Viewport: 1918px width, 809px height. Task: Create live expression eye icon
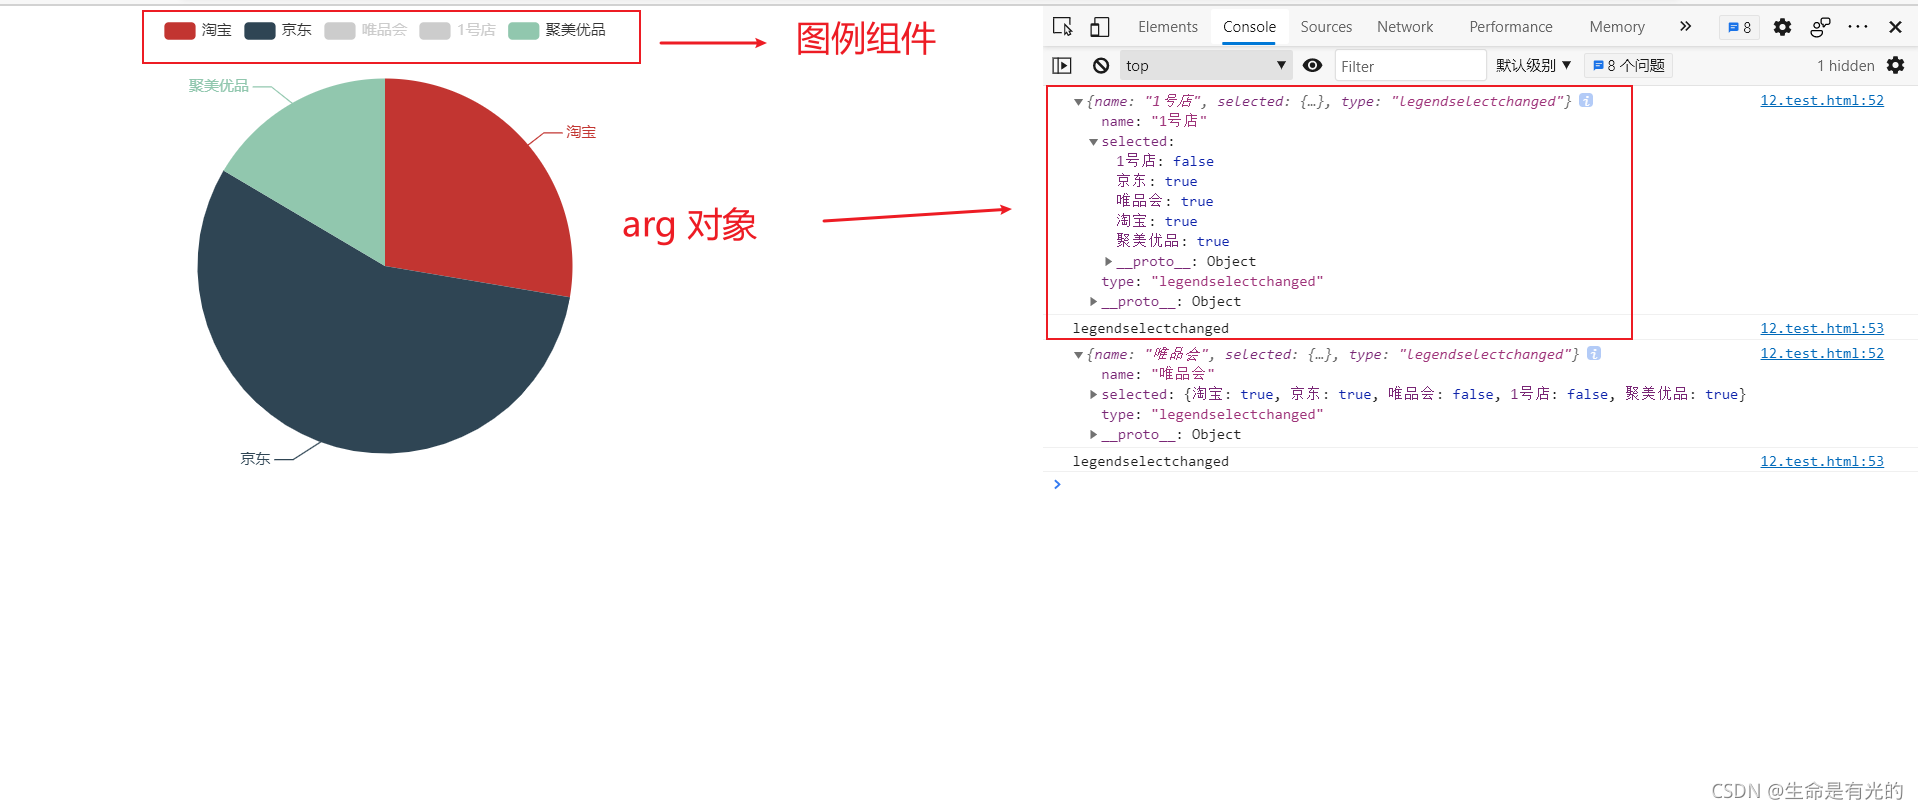coord(1313,66)
